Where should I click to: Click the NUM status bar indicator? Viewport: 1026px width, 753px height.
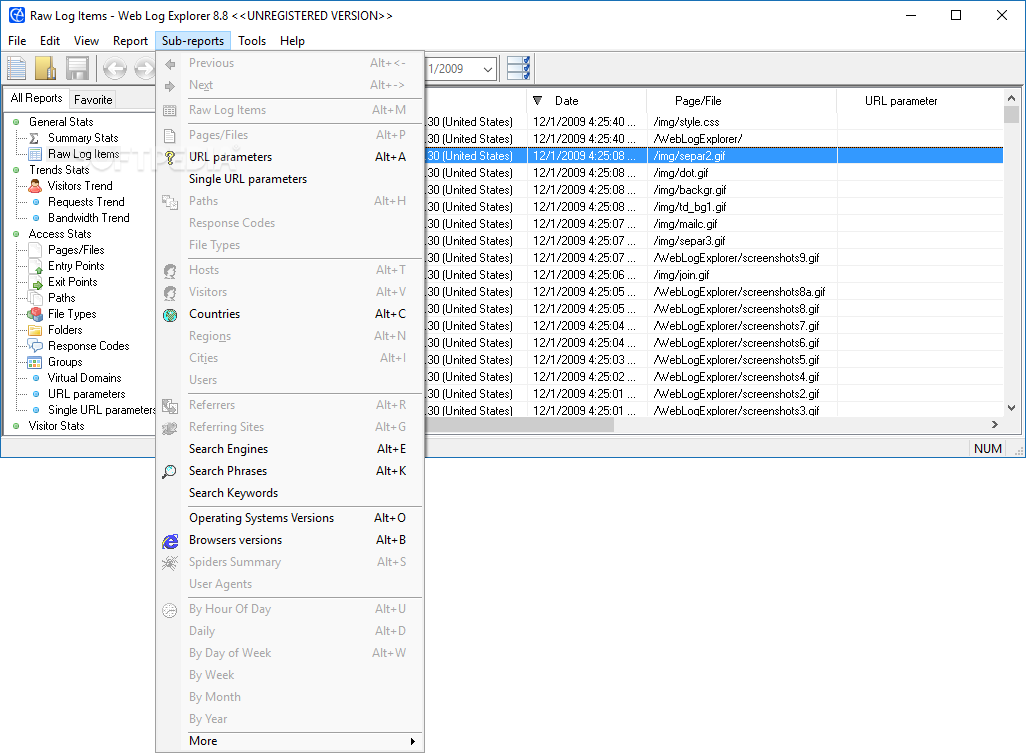[987, 449]
